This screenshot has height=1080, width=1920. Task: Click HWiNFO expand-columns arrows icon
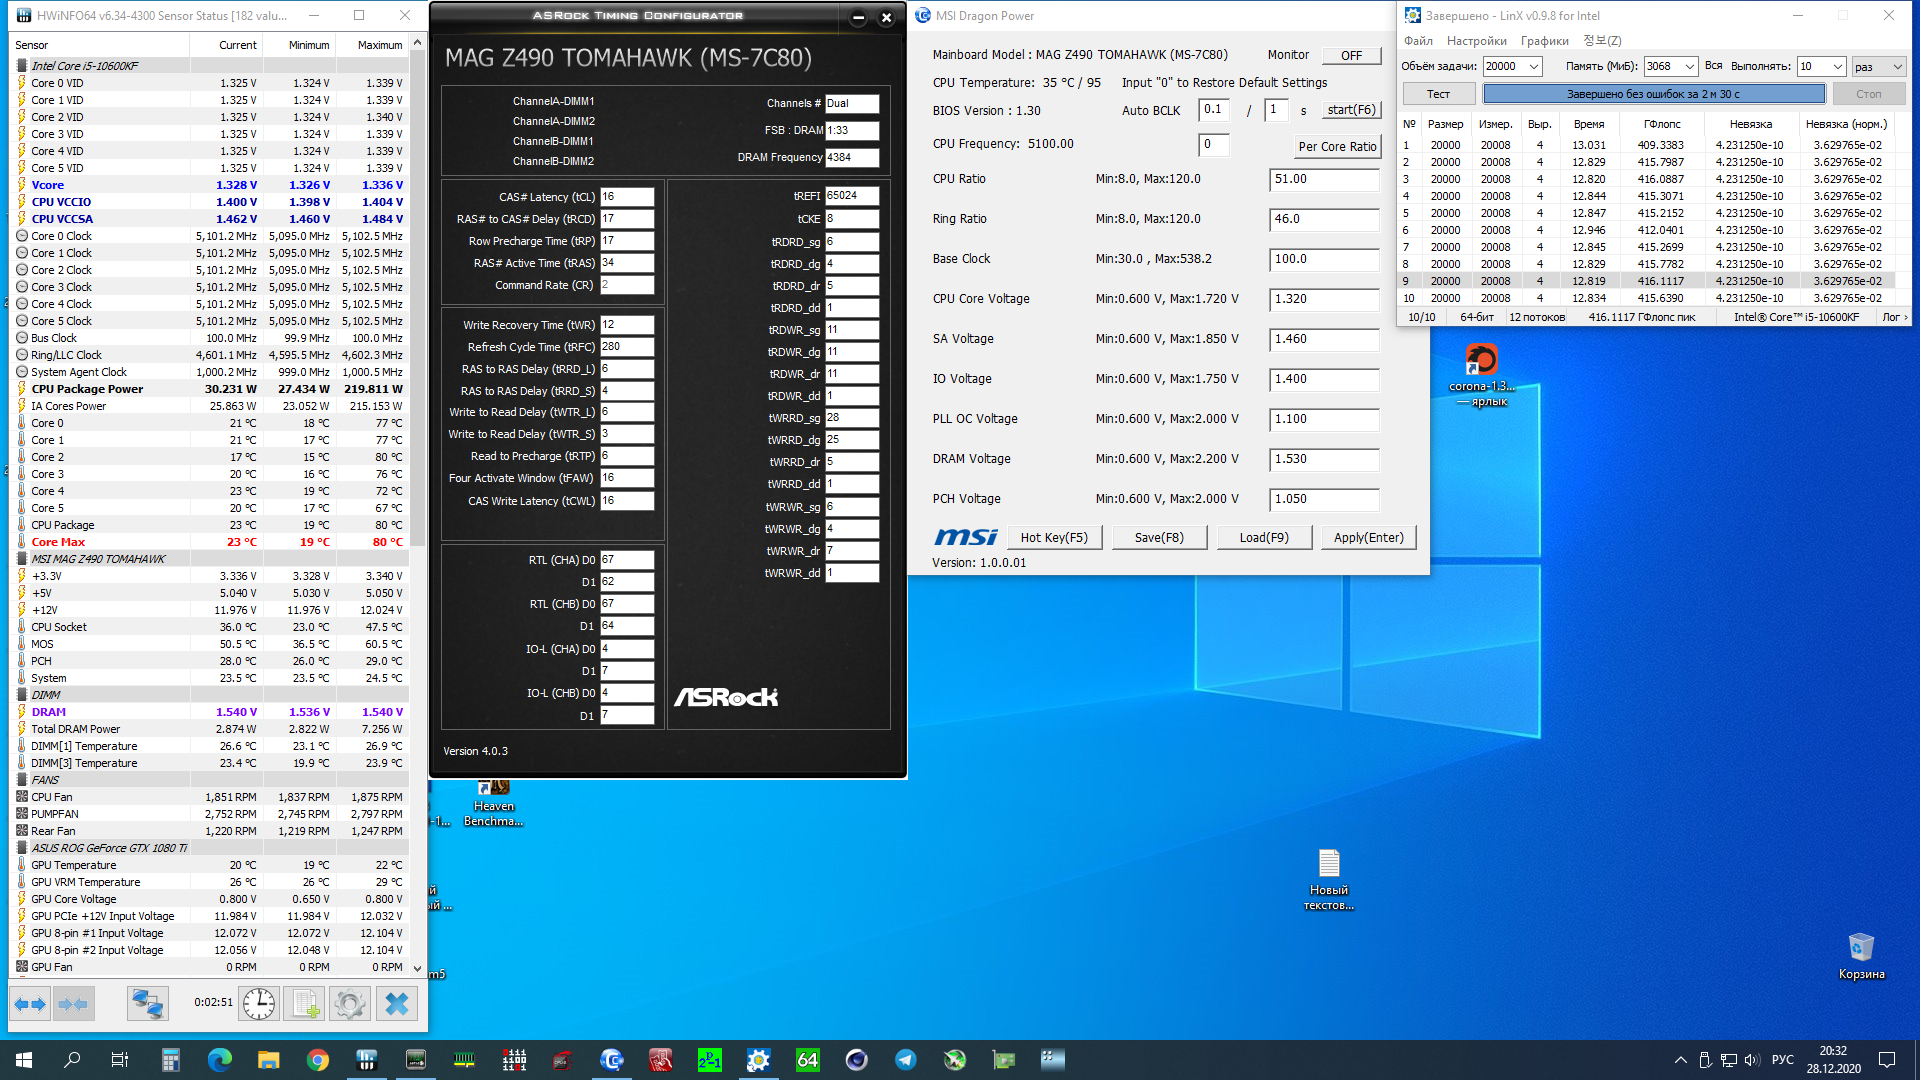click(30, 1004)
